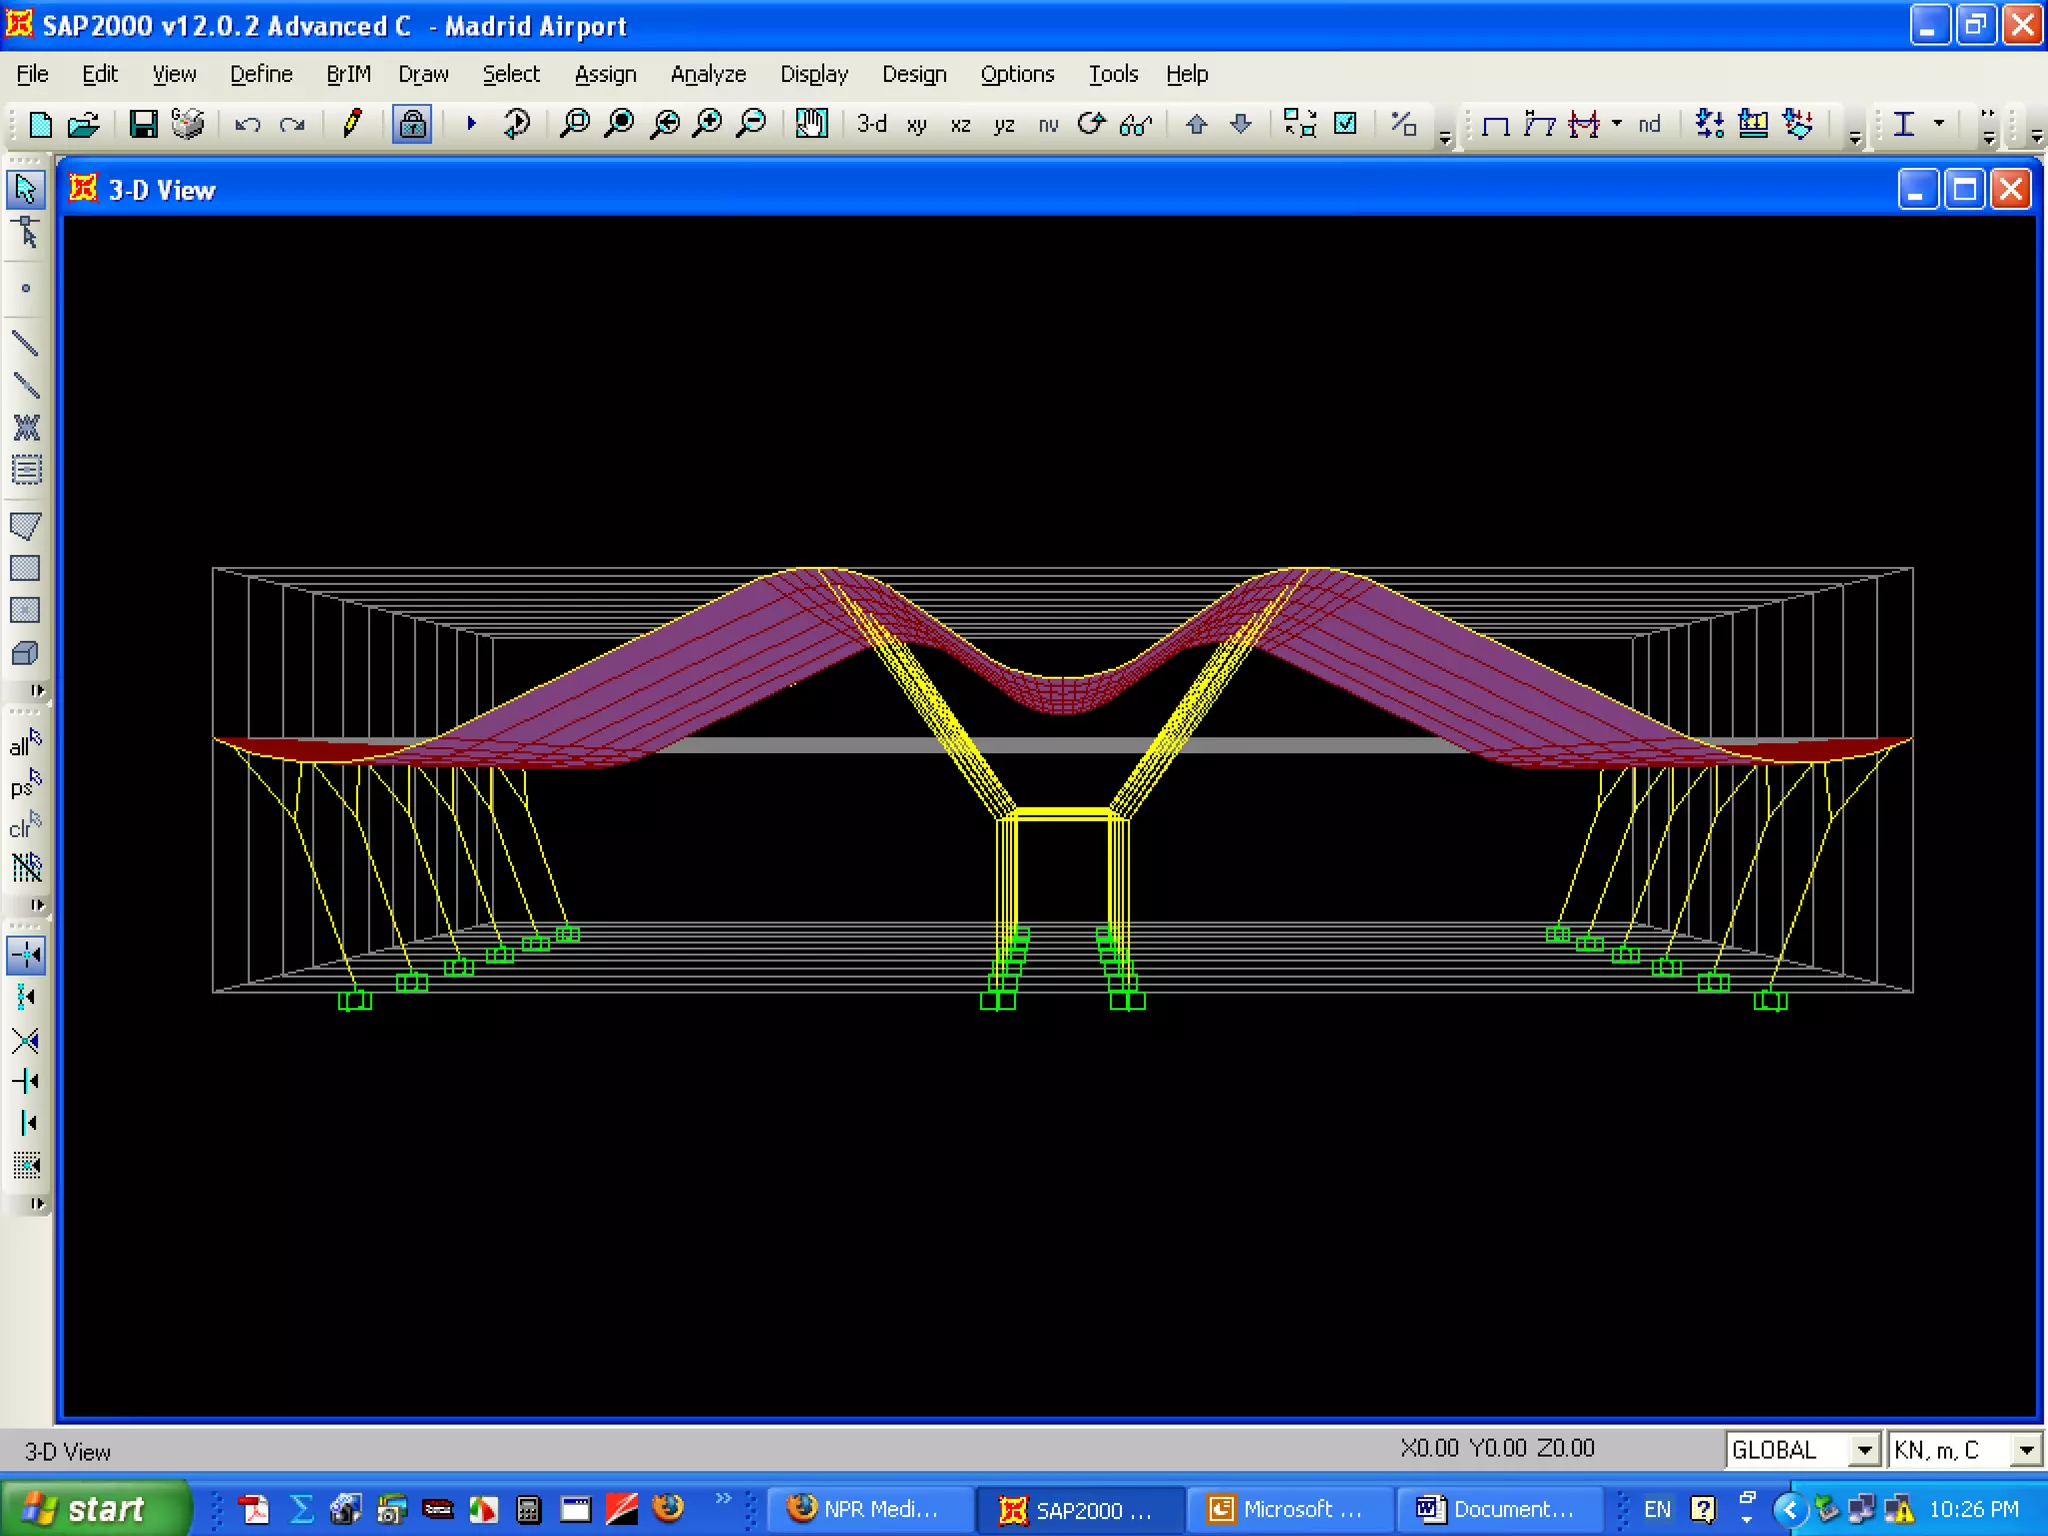This screenshot has height=1536, width=2048.
Task: Click the Rotate 3D View icon
Action: [1091, 124]
